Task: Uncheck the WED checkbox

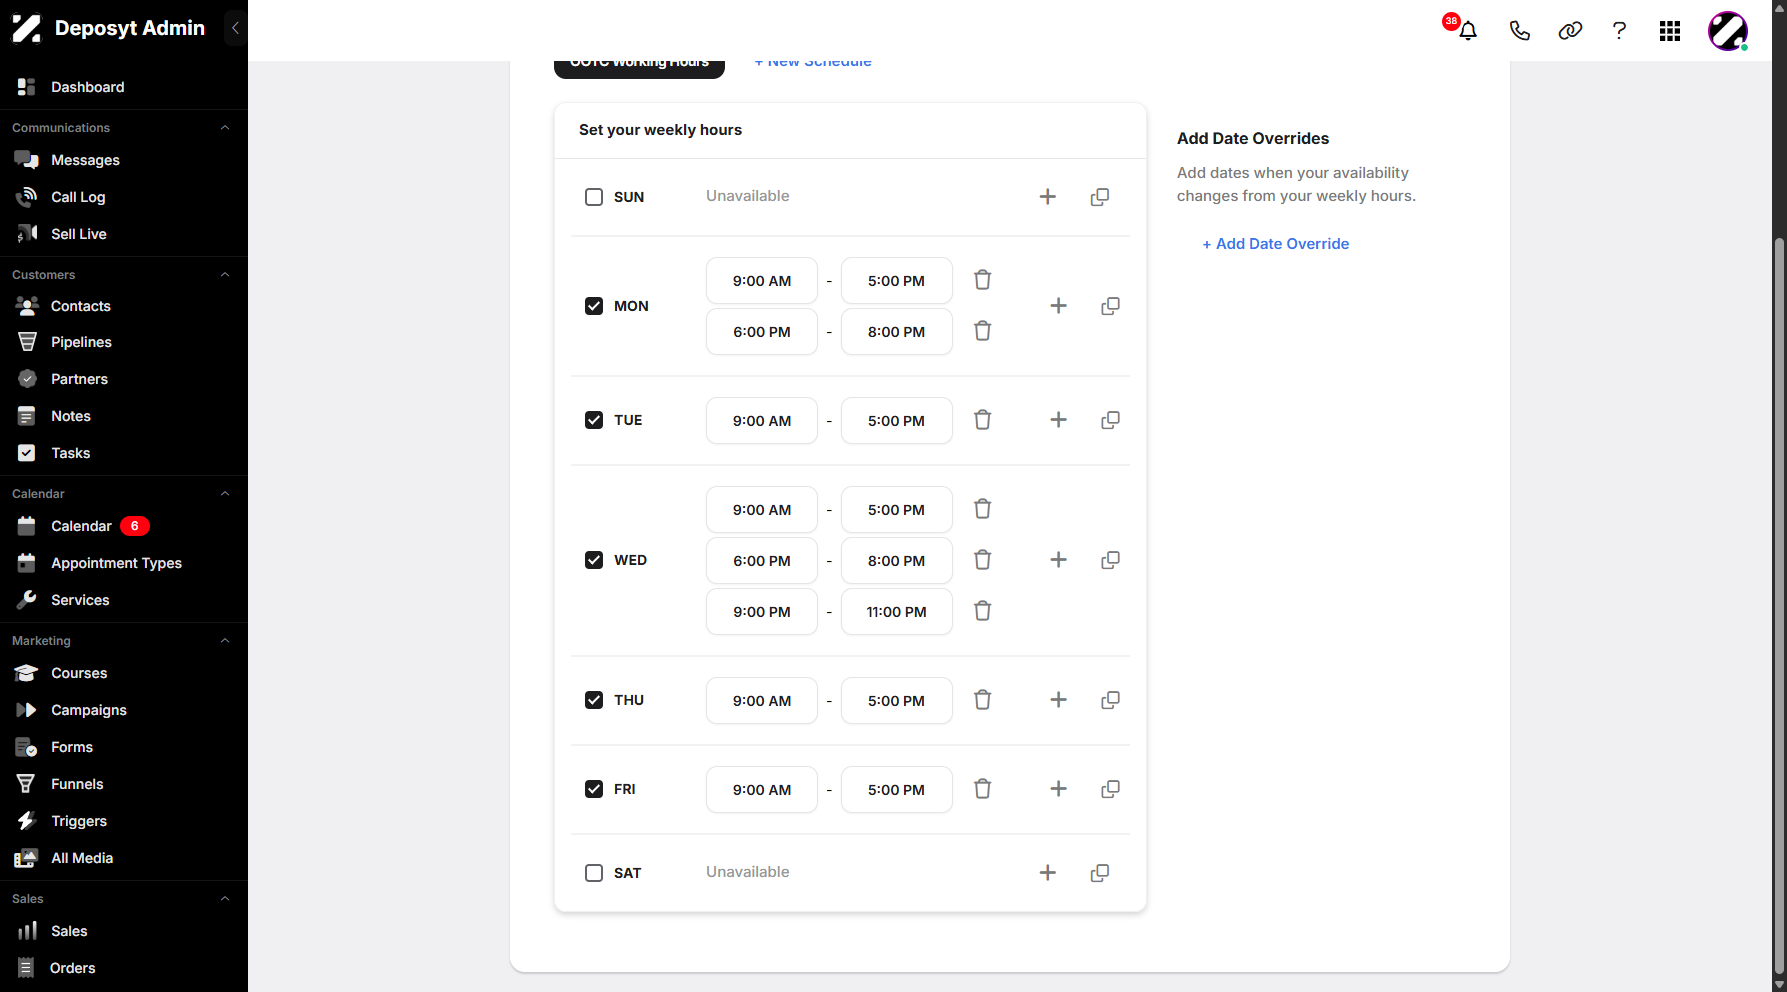Action: coord(594,560)
